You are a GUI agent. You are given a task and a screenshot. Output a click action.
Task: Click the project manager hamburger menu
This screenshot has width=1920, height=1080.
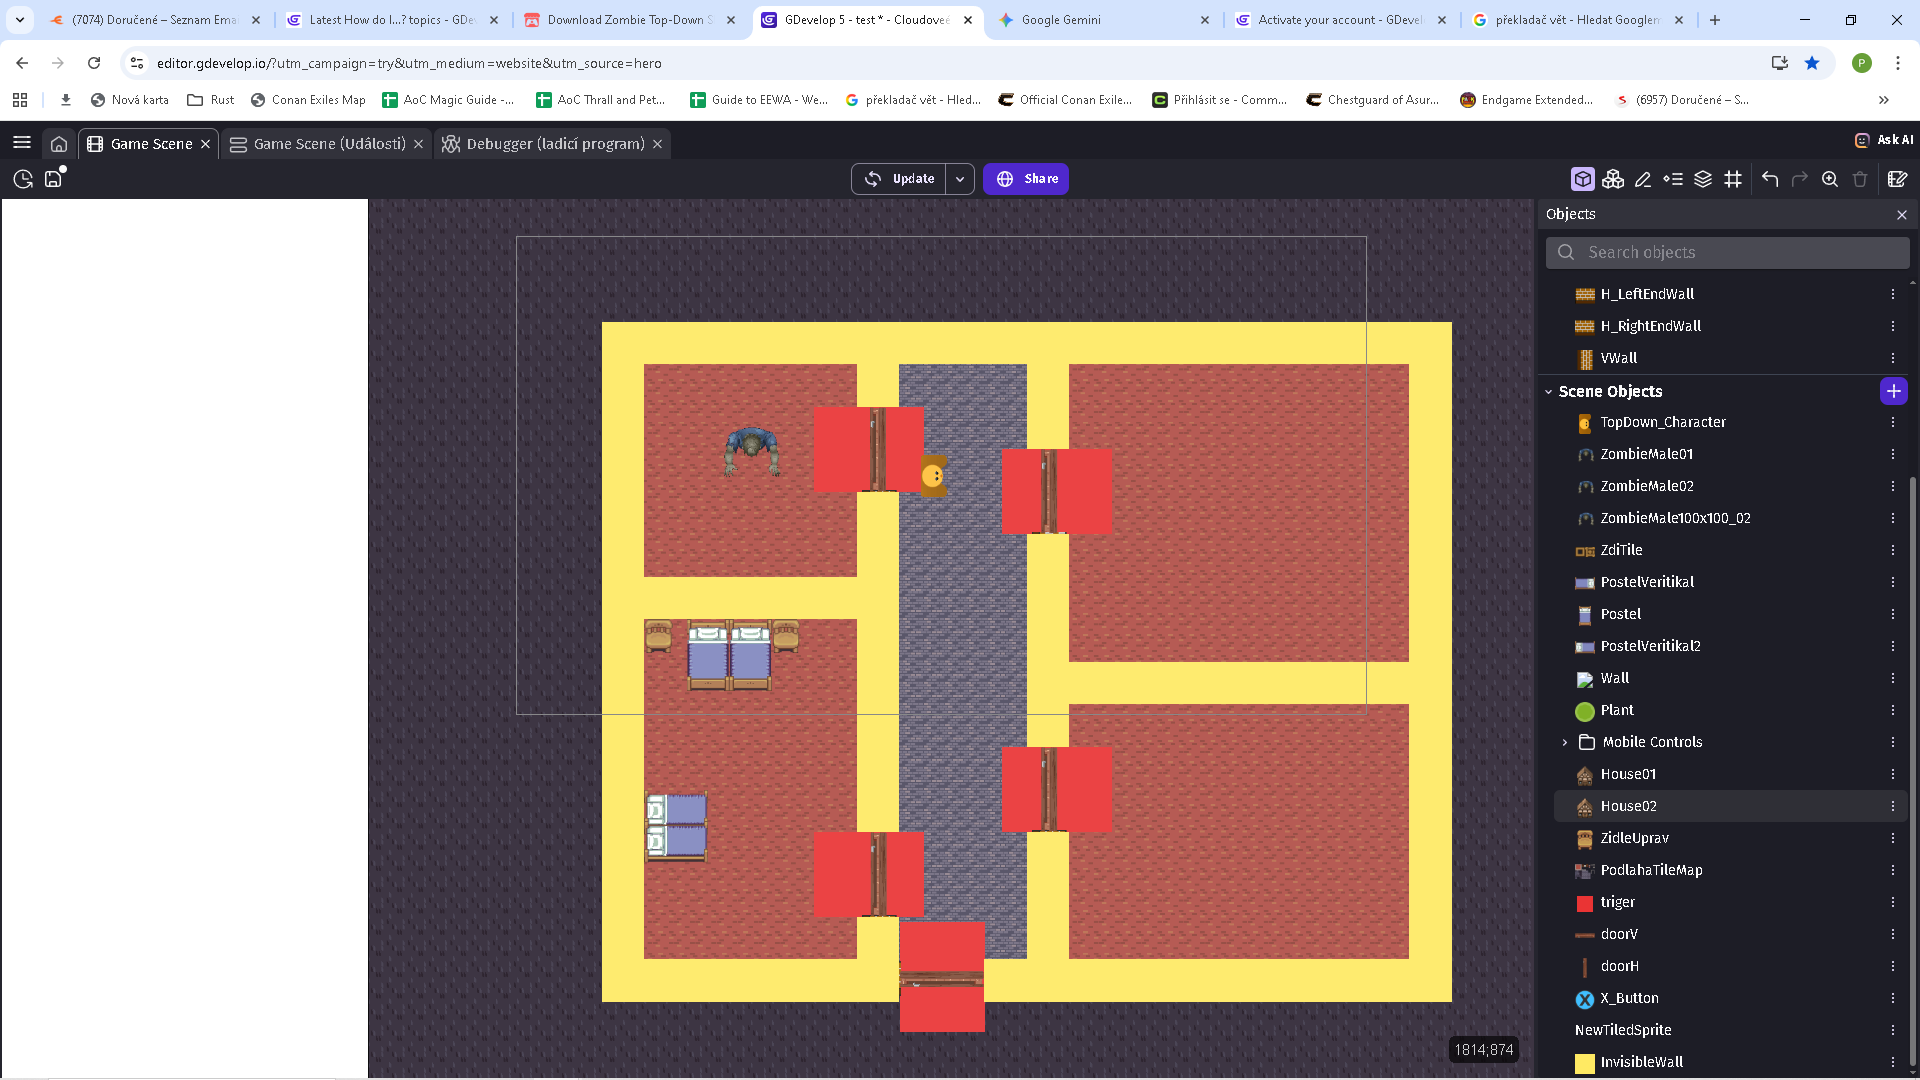pos(22,143)
